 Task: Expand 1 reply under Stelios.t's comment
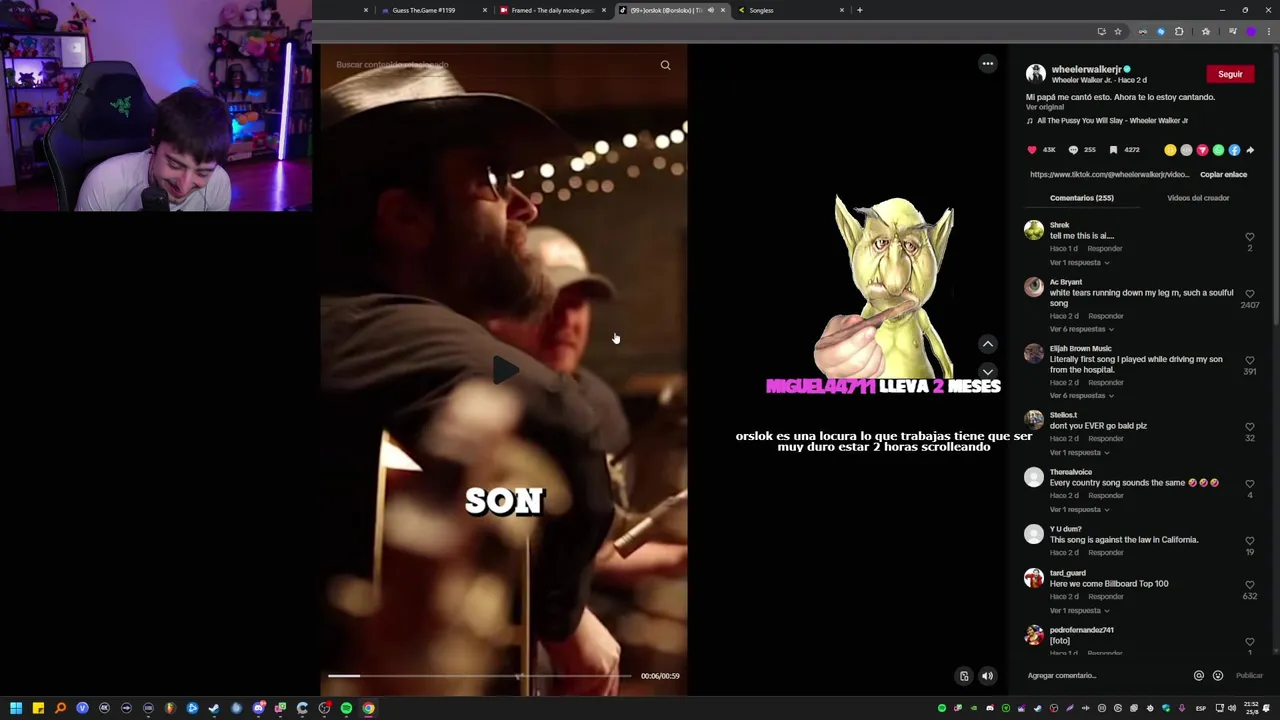tap(1079, 453)
